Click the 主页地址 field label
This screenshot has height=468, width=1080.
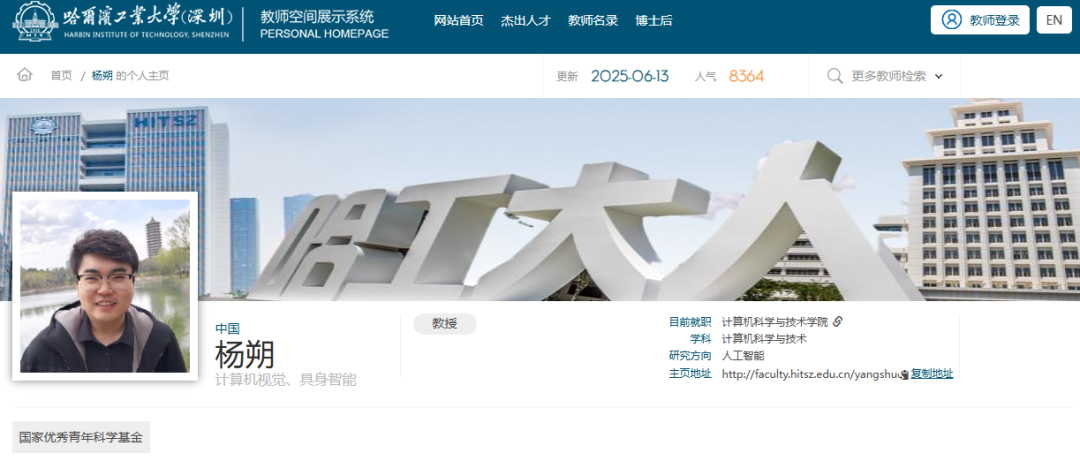pyautogui.click(x=690, y=374)
